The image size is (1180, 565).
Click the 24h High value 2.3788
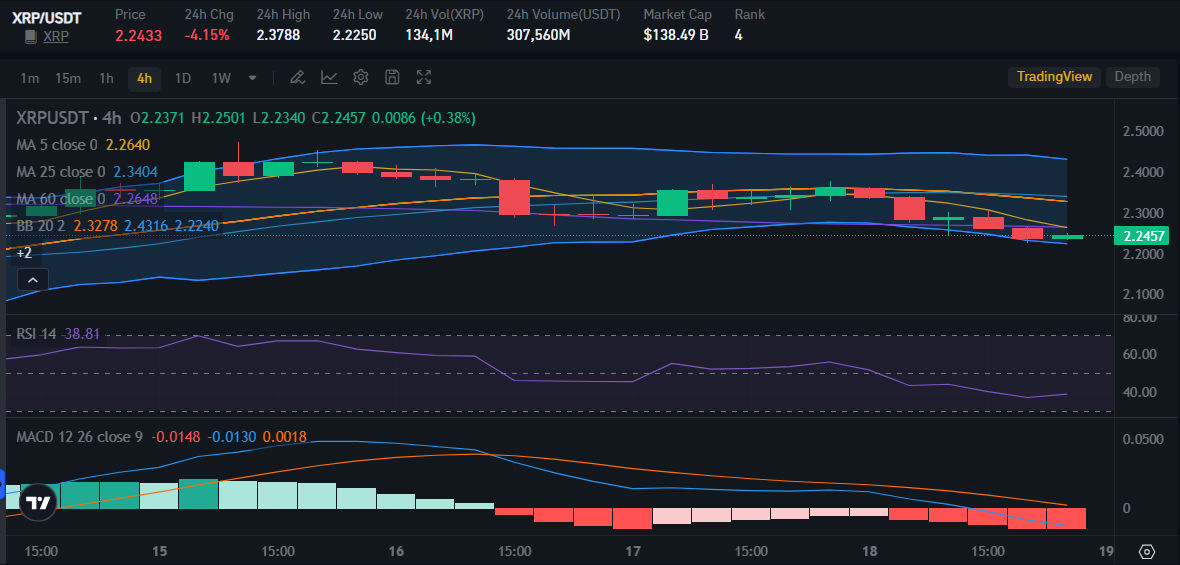coord(278,35)
